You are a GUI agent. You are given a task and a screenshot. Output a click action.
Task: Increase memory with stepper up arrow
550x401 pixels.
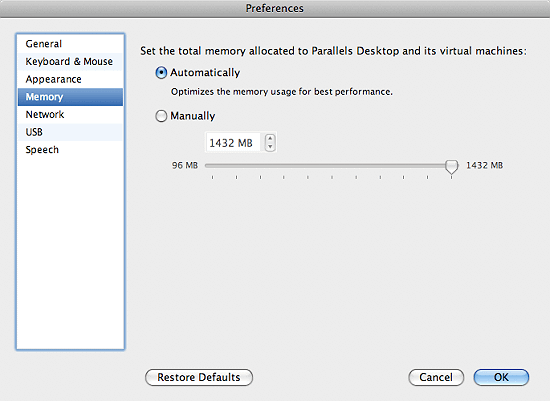tap(270, 138)
